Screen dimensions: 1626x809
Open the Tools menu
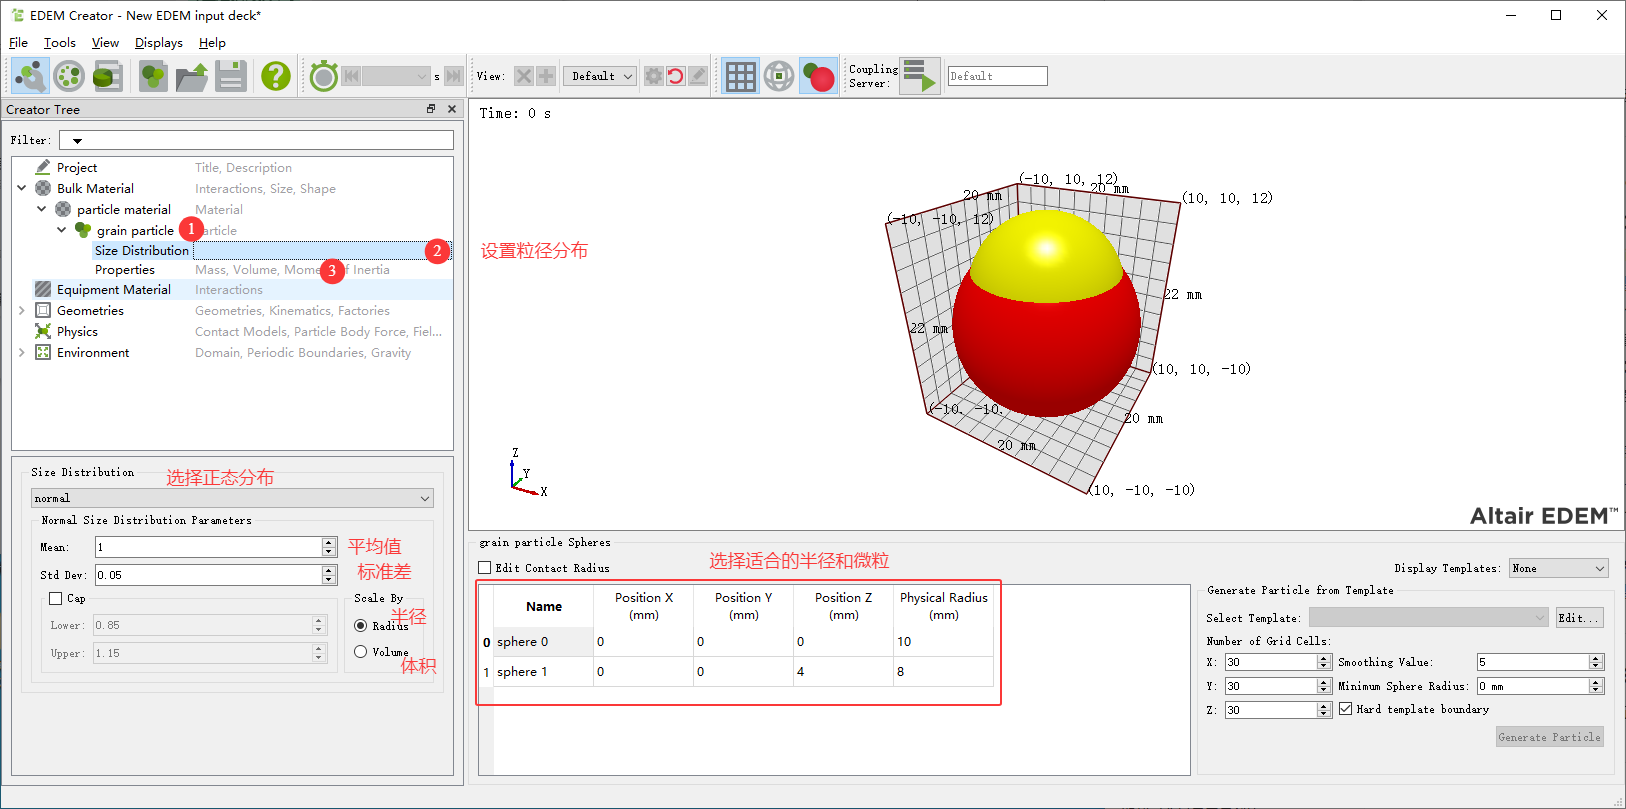(x=59, y=43)
